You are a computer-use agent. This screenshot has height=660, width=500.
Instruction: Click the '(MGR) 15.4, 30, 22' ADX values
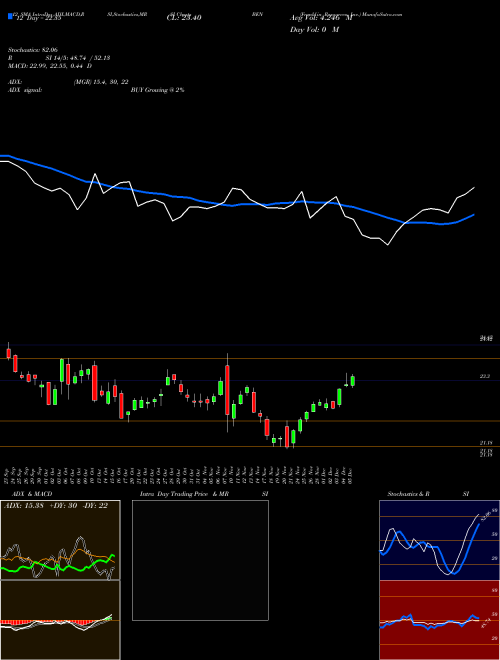click(x=101, y=82)
